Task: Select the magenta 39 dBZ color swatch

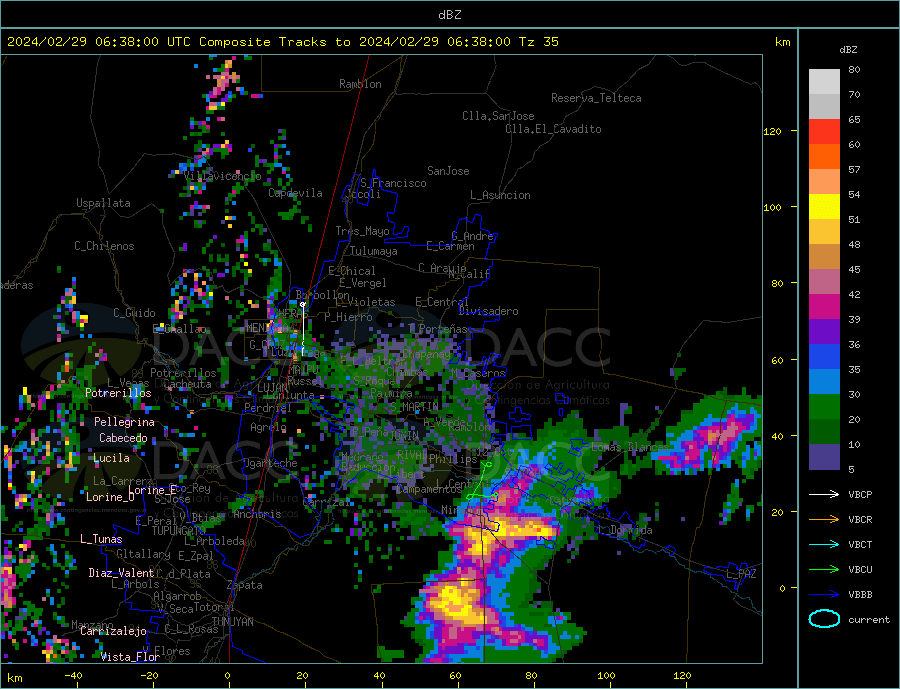Action: pos(824,307)
